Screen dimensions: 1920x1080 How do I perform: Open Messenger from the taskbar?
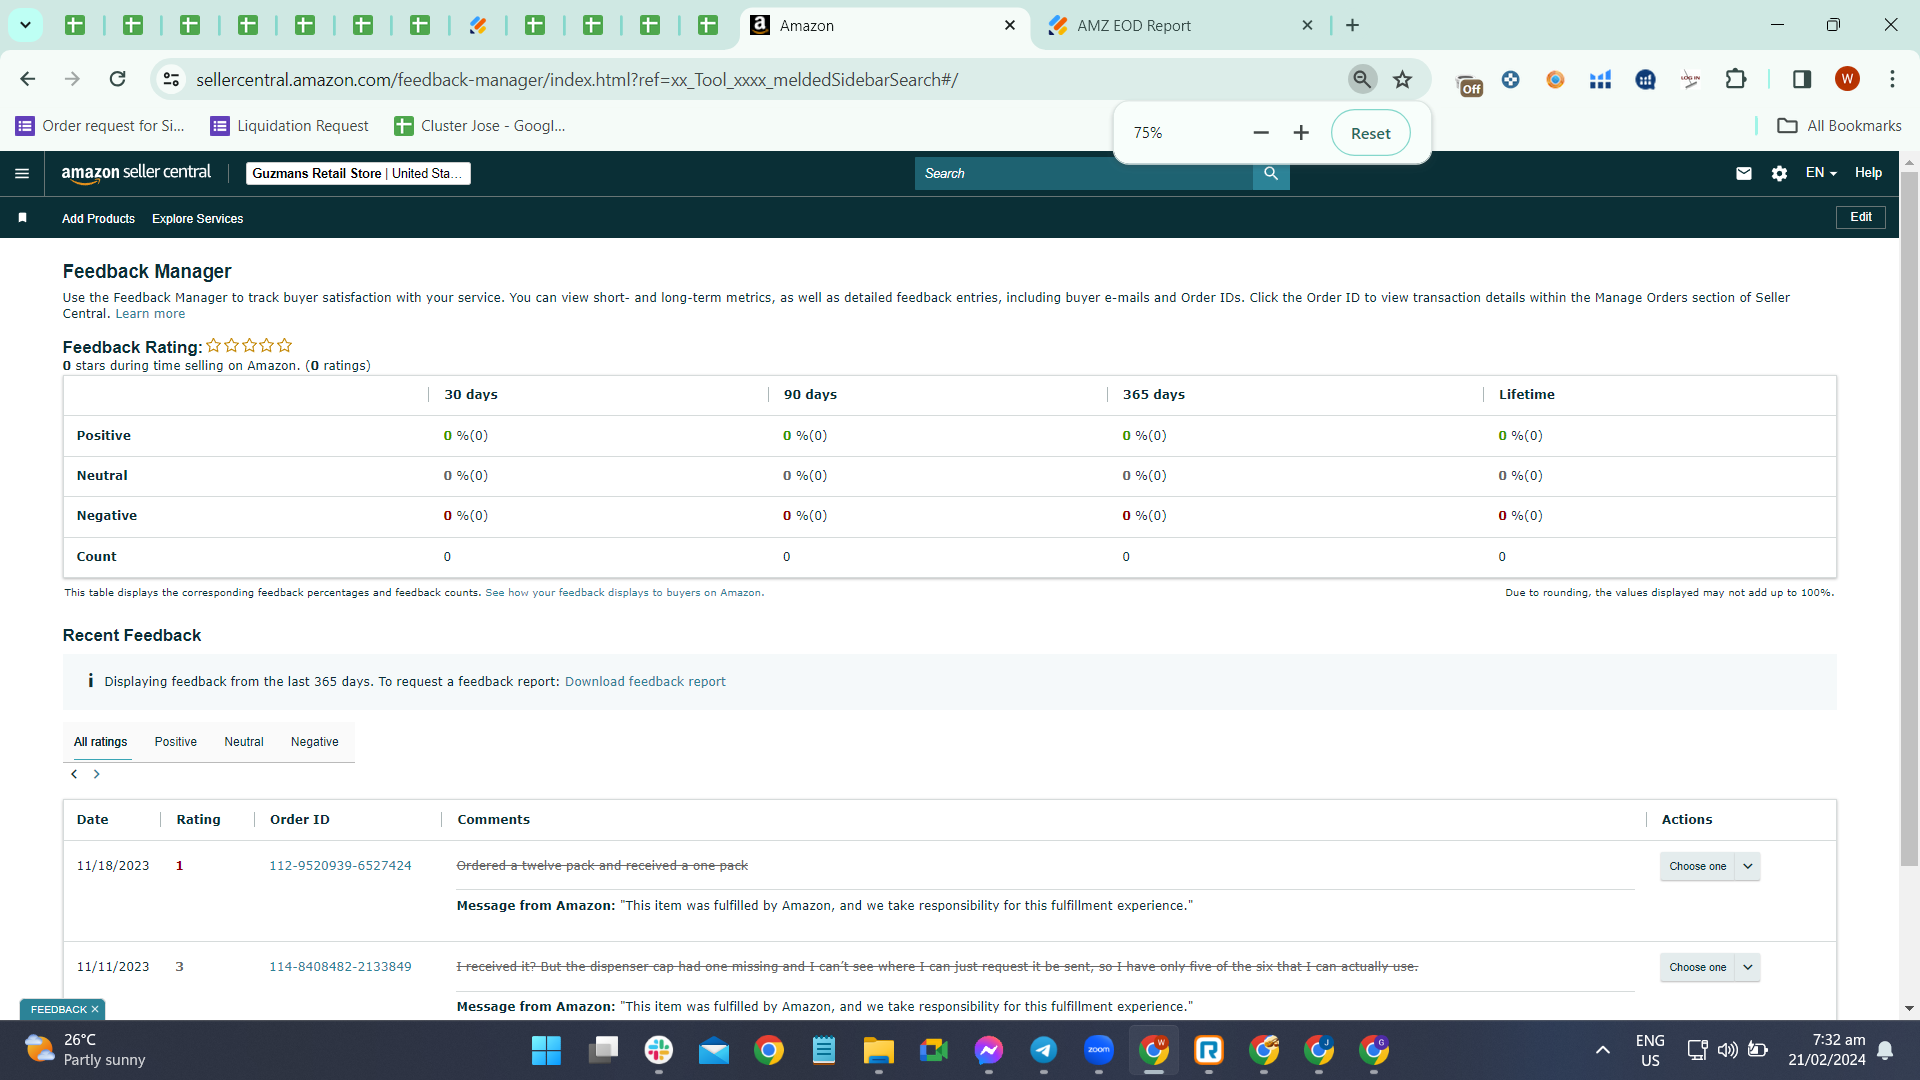coord(989,1050)
